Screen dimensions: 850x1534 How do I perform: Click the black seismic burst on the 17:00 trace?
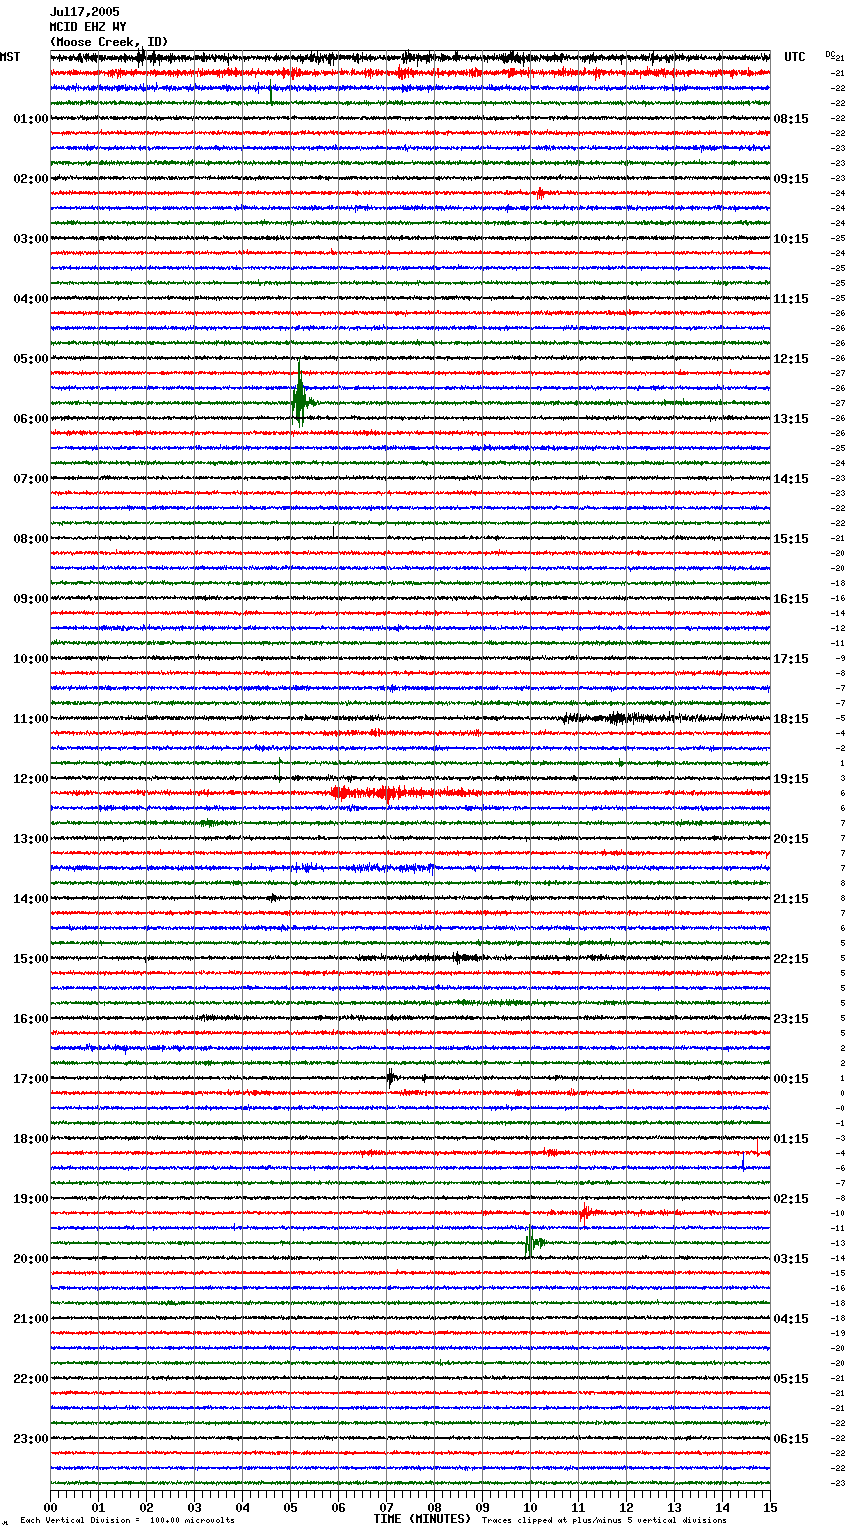[x=392, y=1078]
